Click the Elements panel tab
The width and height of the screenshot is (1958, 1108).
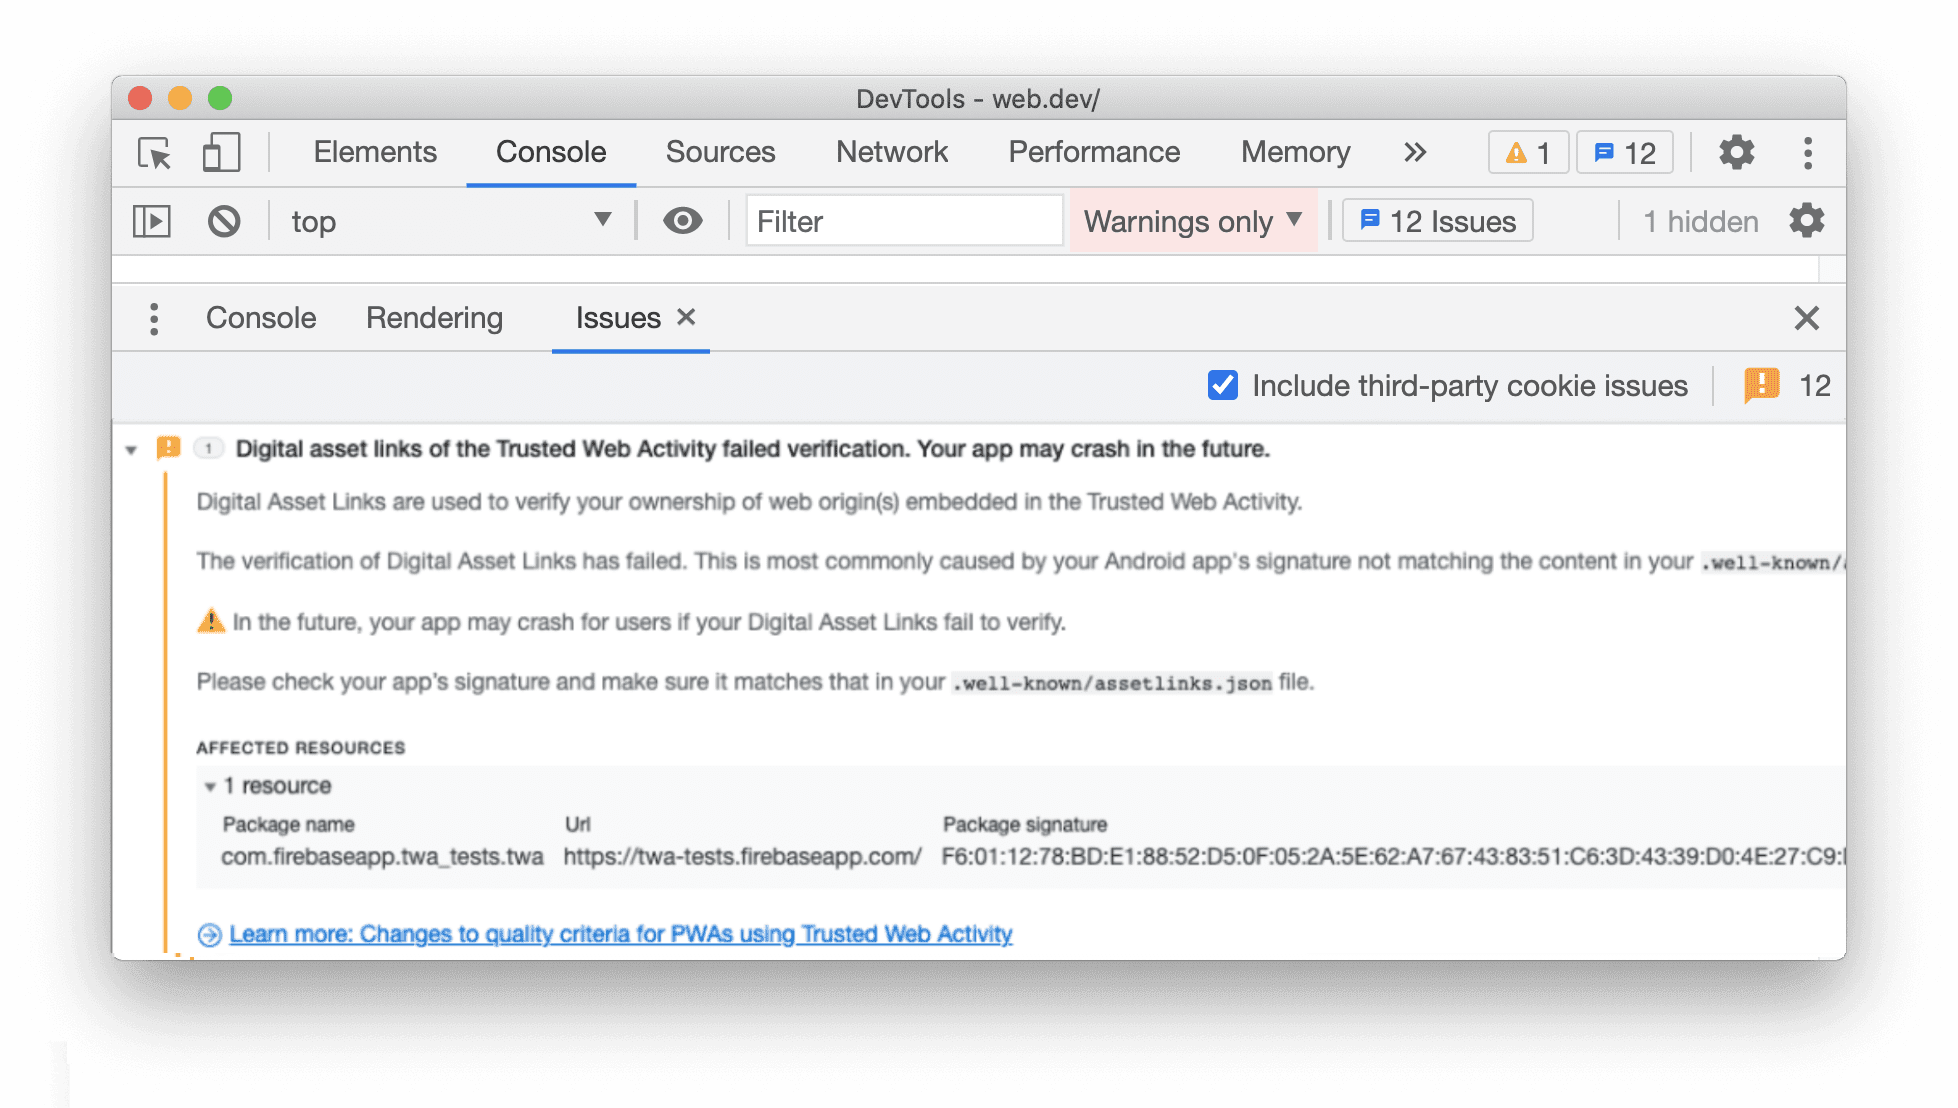point(374,152)
